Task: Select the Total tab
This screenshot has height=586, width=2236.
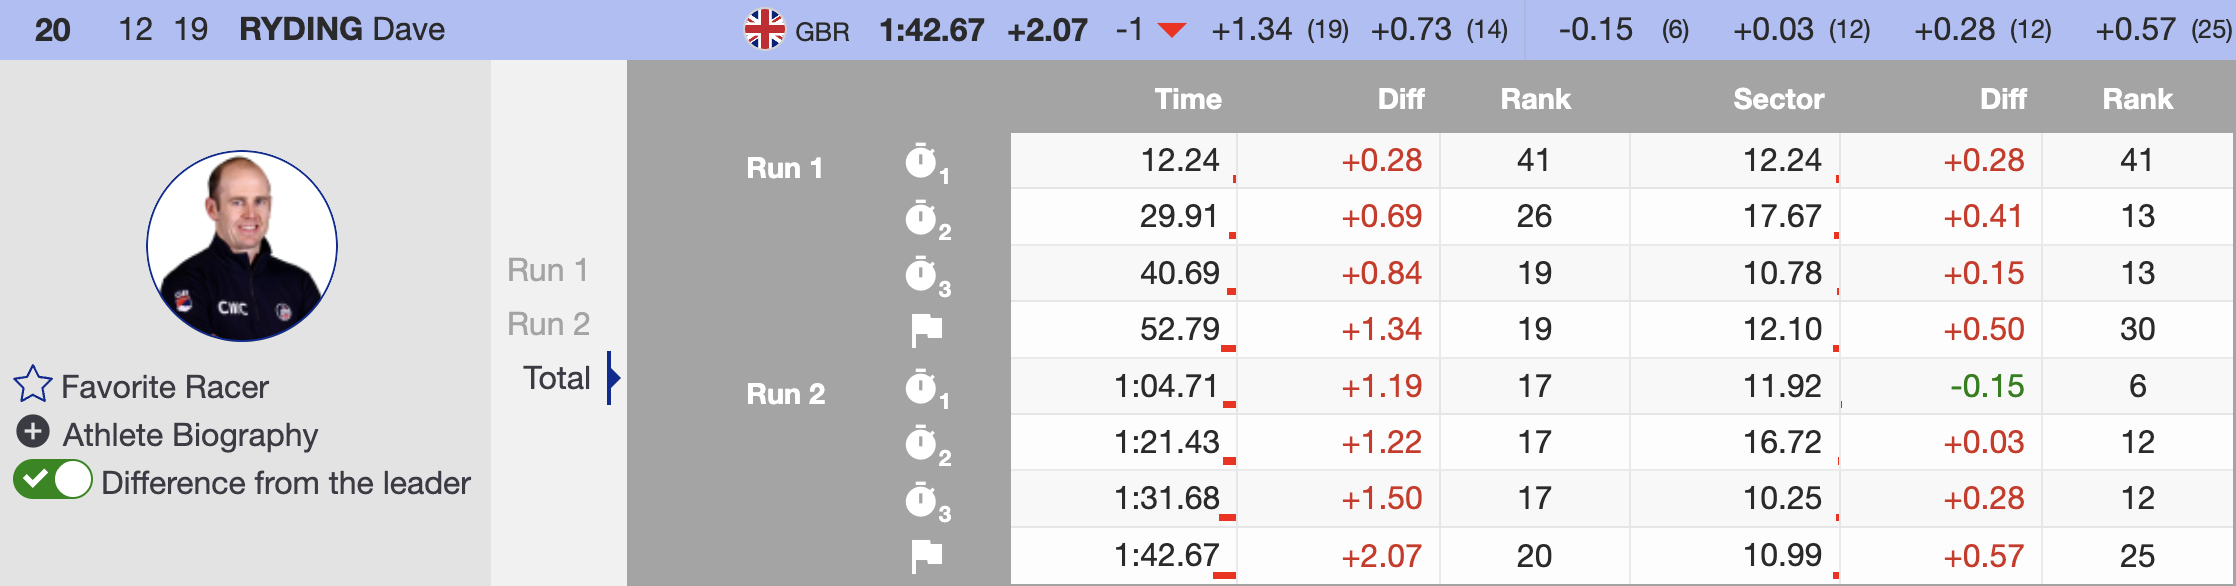Action: coord(557,378)
